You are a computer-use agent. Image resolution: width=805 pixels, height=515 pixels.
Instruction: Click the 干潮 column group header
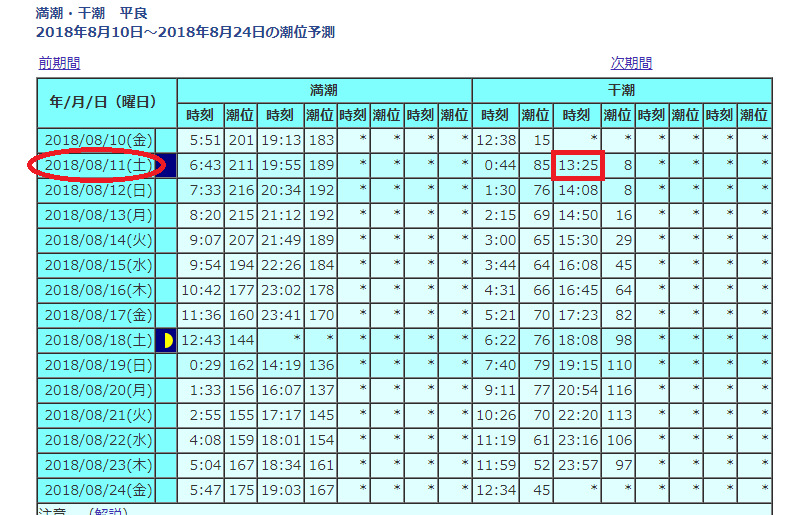(x=622, y=90)
